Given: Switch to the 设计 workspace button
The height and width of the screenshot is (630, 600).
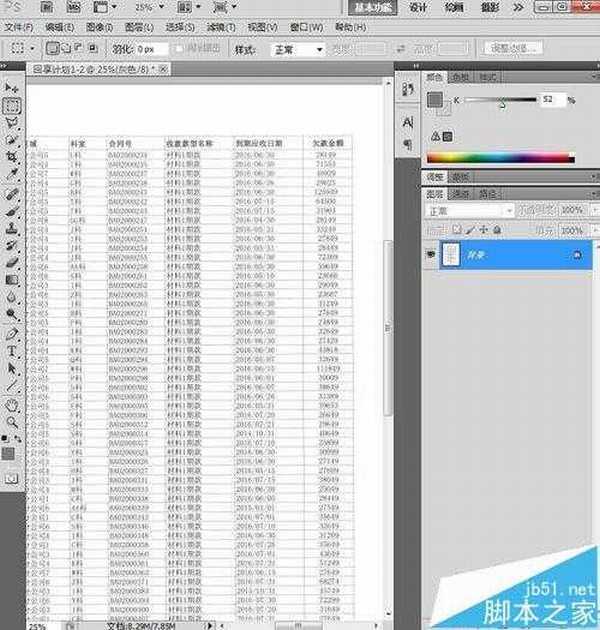Looking at the screenshot, I should pos(418,7).
